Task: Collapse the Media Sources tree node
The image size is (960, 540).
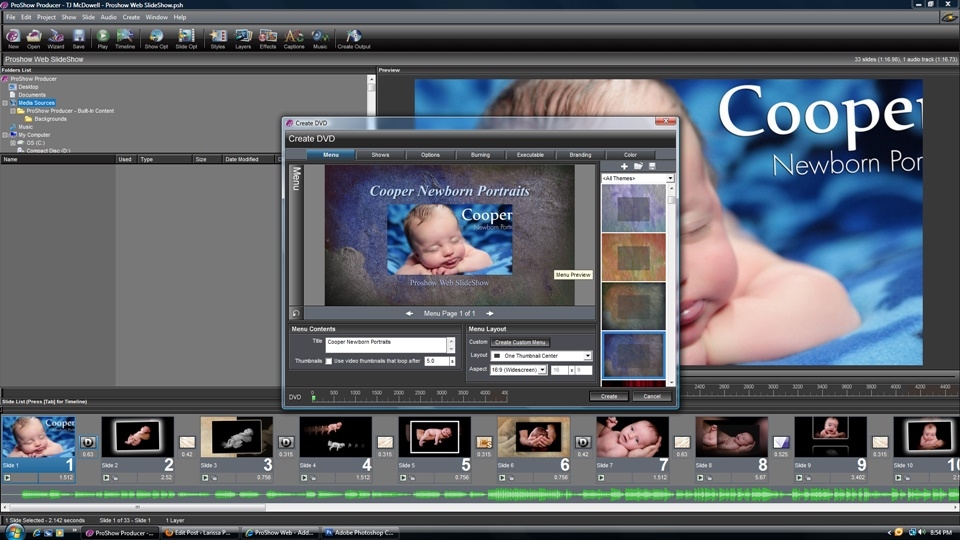Action: (5, 103)
